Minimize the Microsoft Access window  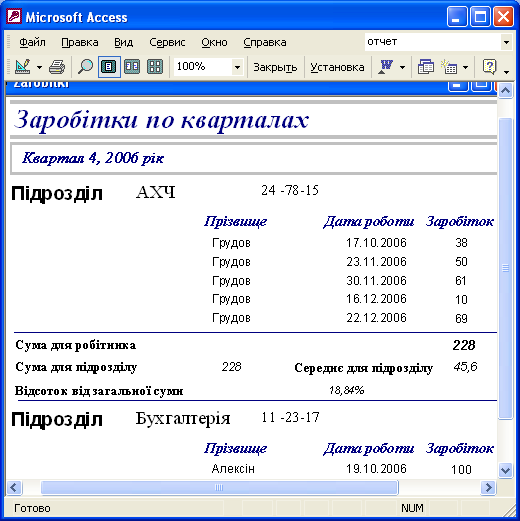(457, 17)
